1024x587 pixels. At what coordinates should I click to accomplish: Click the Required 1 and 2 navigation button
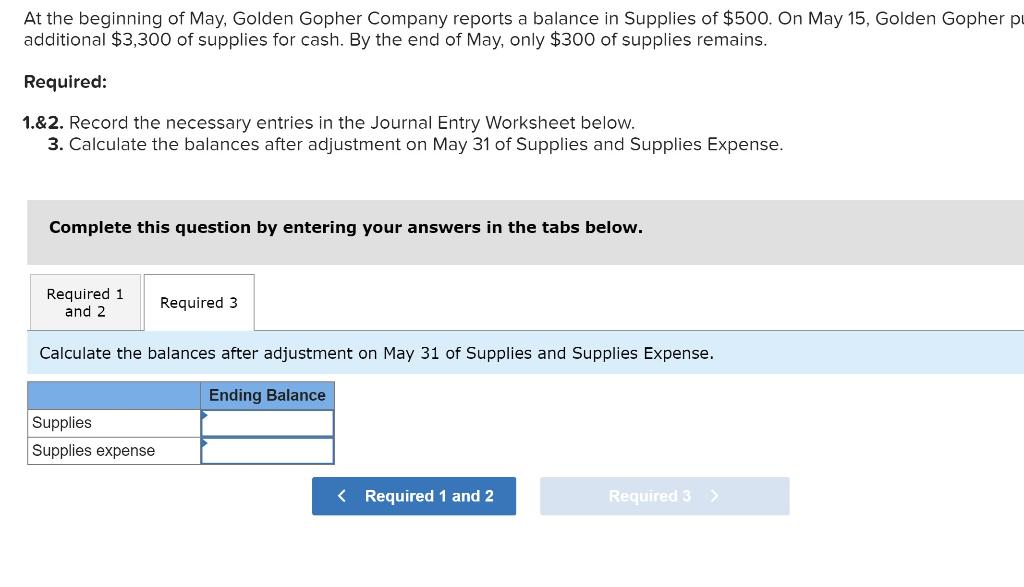click(x=413, y=495)
